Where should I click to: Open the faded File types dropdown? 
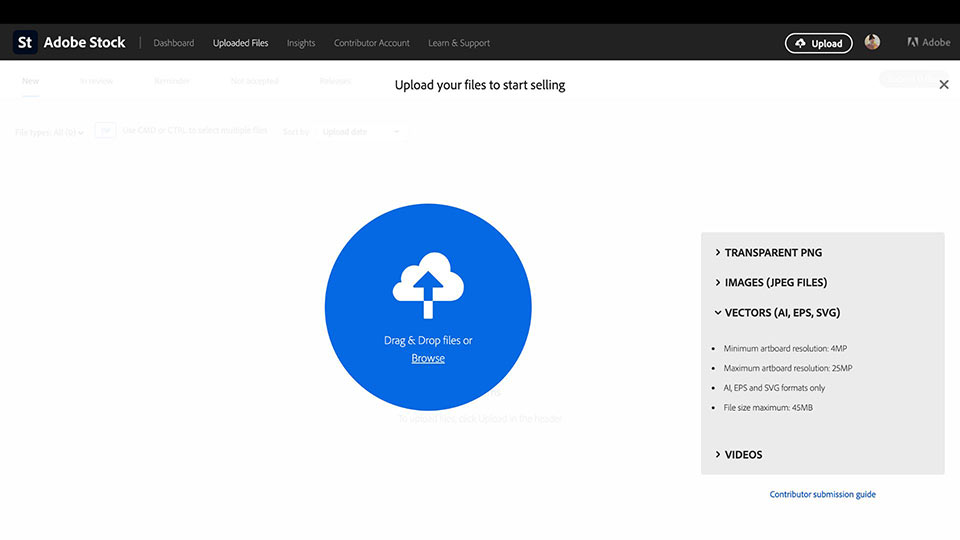point(49,132)
